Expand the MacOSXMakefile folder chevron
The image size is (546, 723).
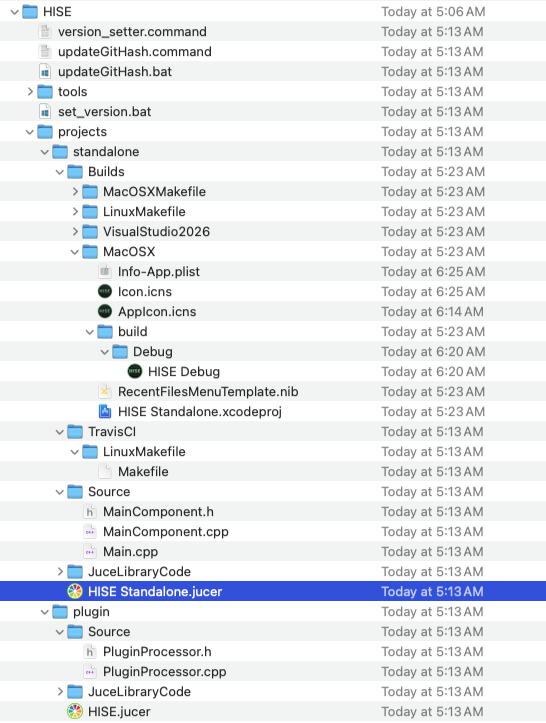click(x=75, y=191)
